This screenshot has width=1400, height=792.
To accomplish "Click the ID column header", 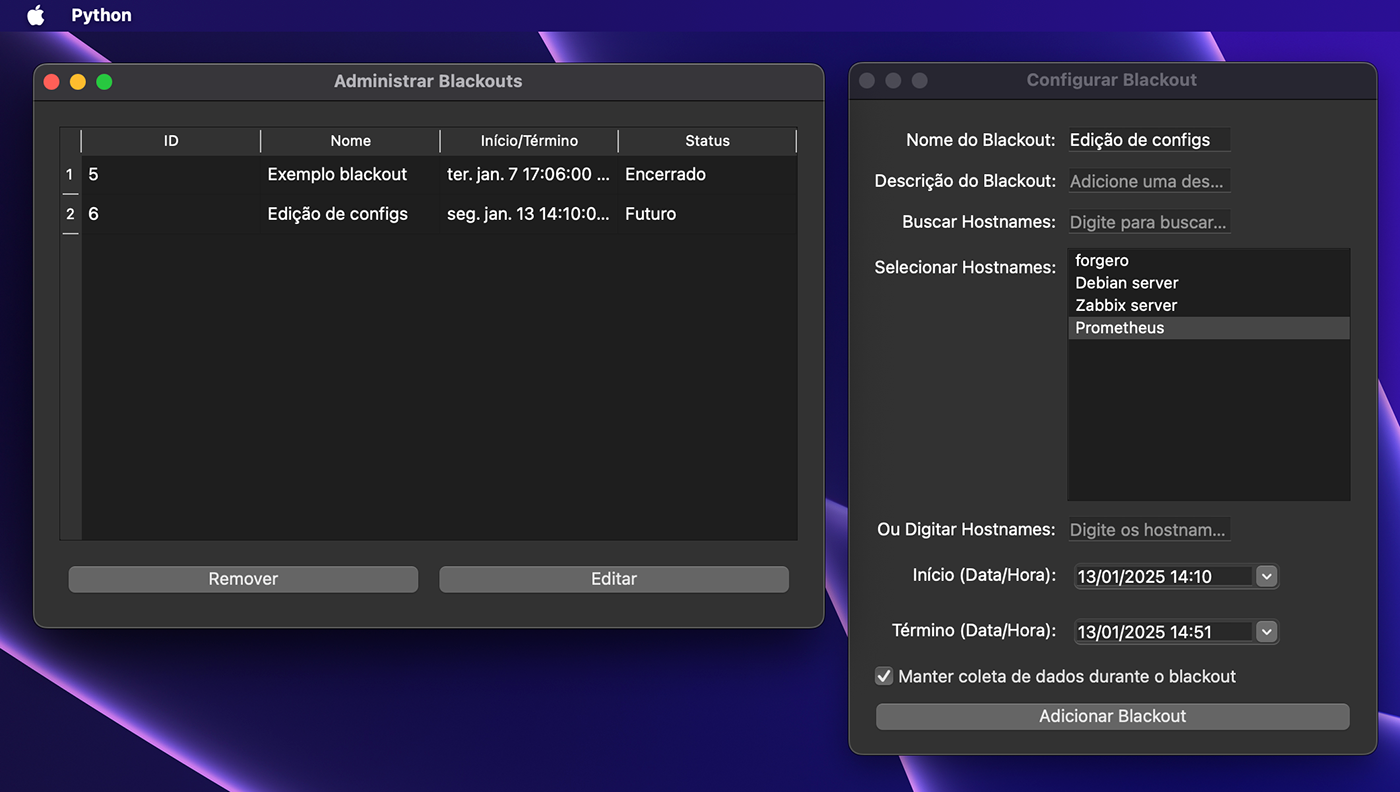I will point(171,141).
